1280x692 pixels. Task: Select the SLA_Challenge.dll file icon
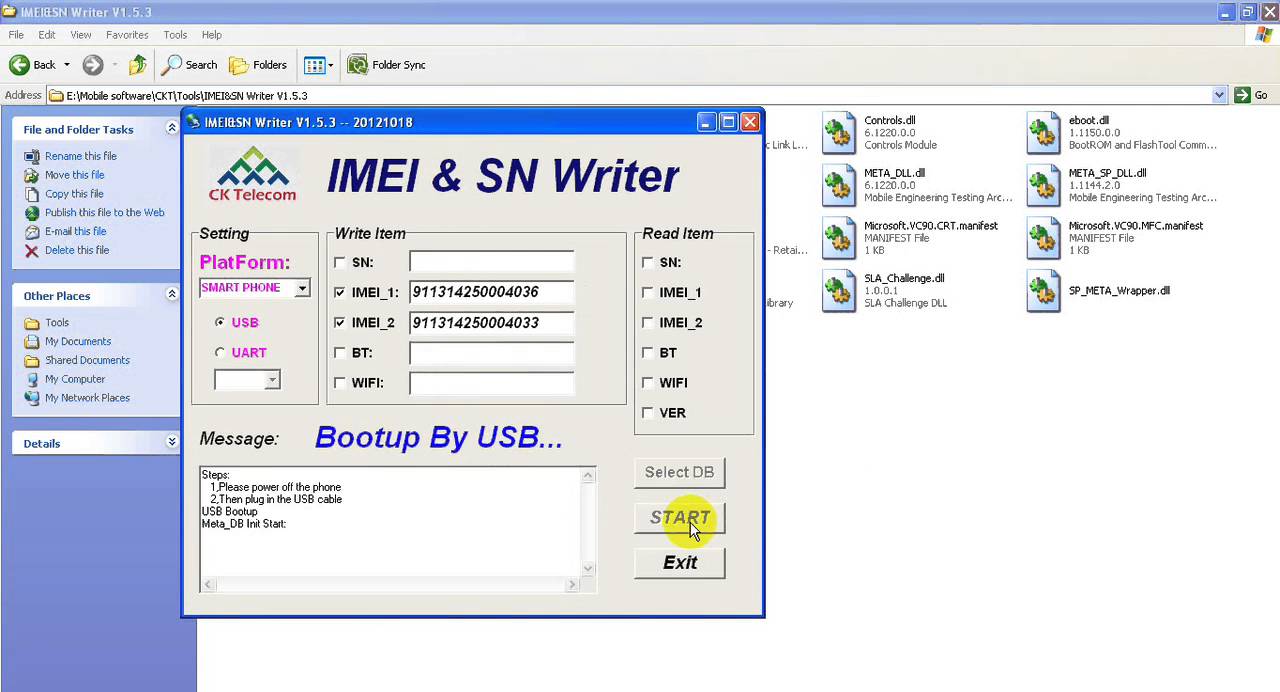(x=840, y=291)
